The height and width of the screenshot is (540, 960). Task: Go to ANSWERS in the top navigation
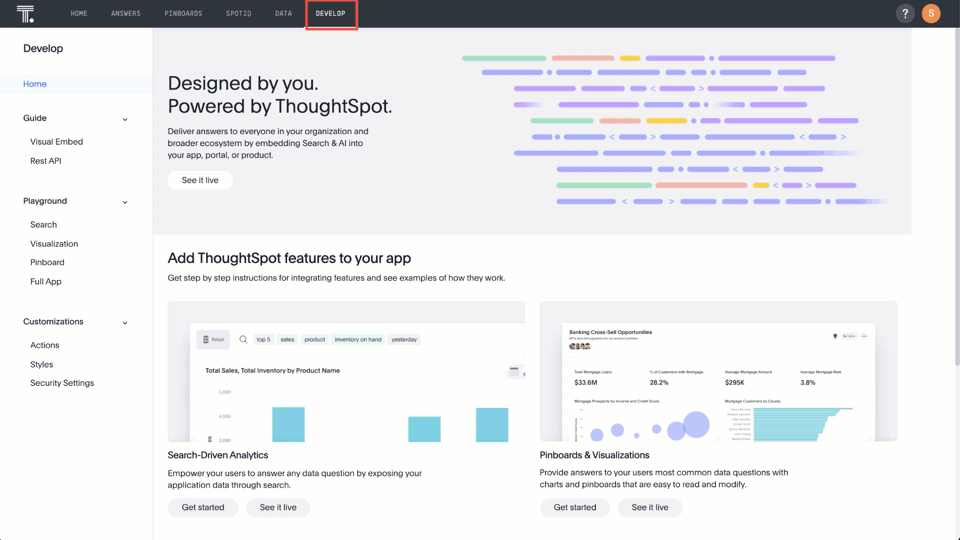tap(126, 13)
